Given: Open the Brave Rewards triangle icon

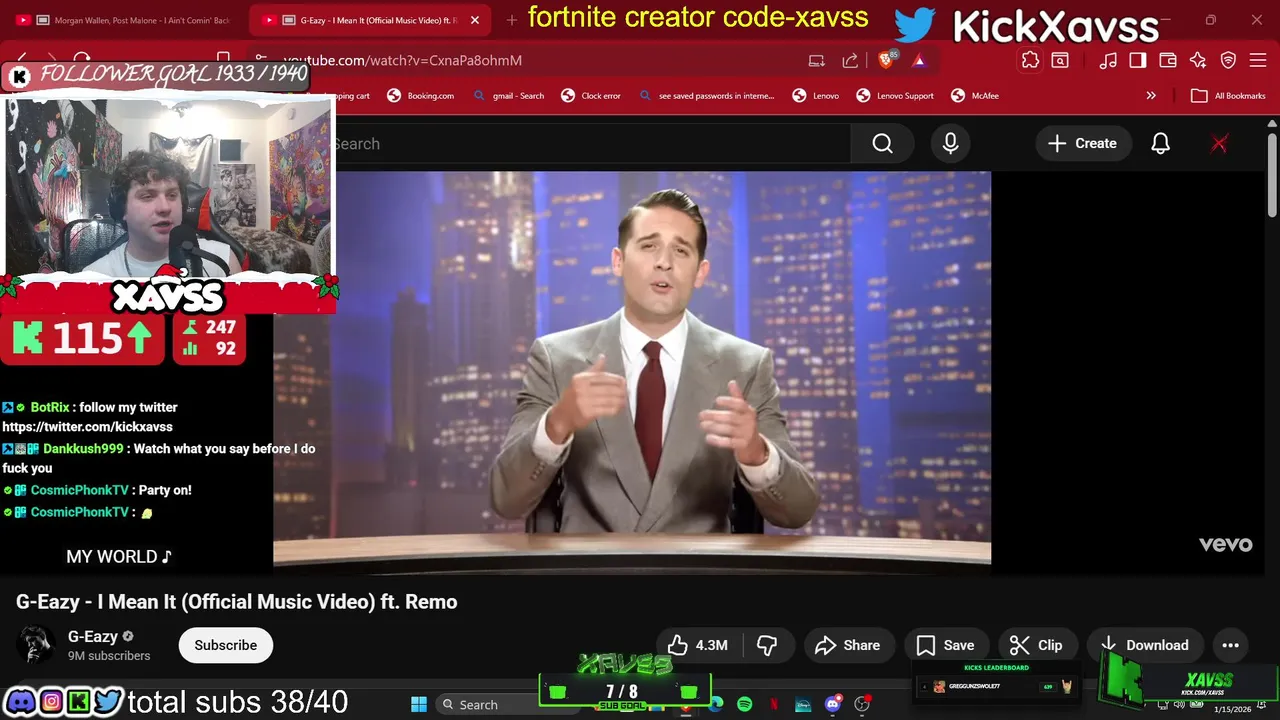Looking at the screenshot, I should [919, 61].
